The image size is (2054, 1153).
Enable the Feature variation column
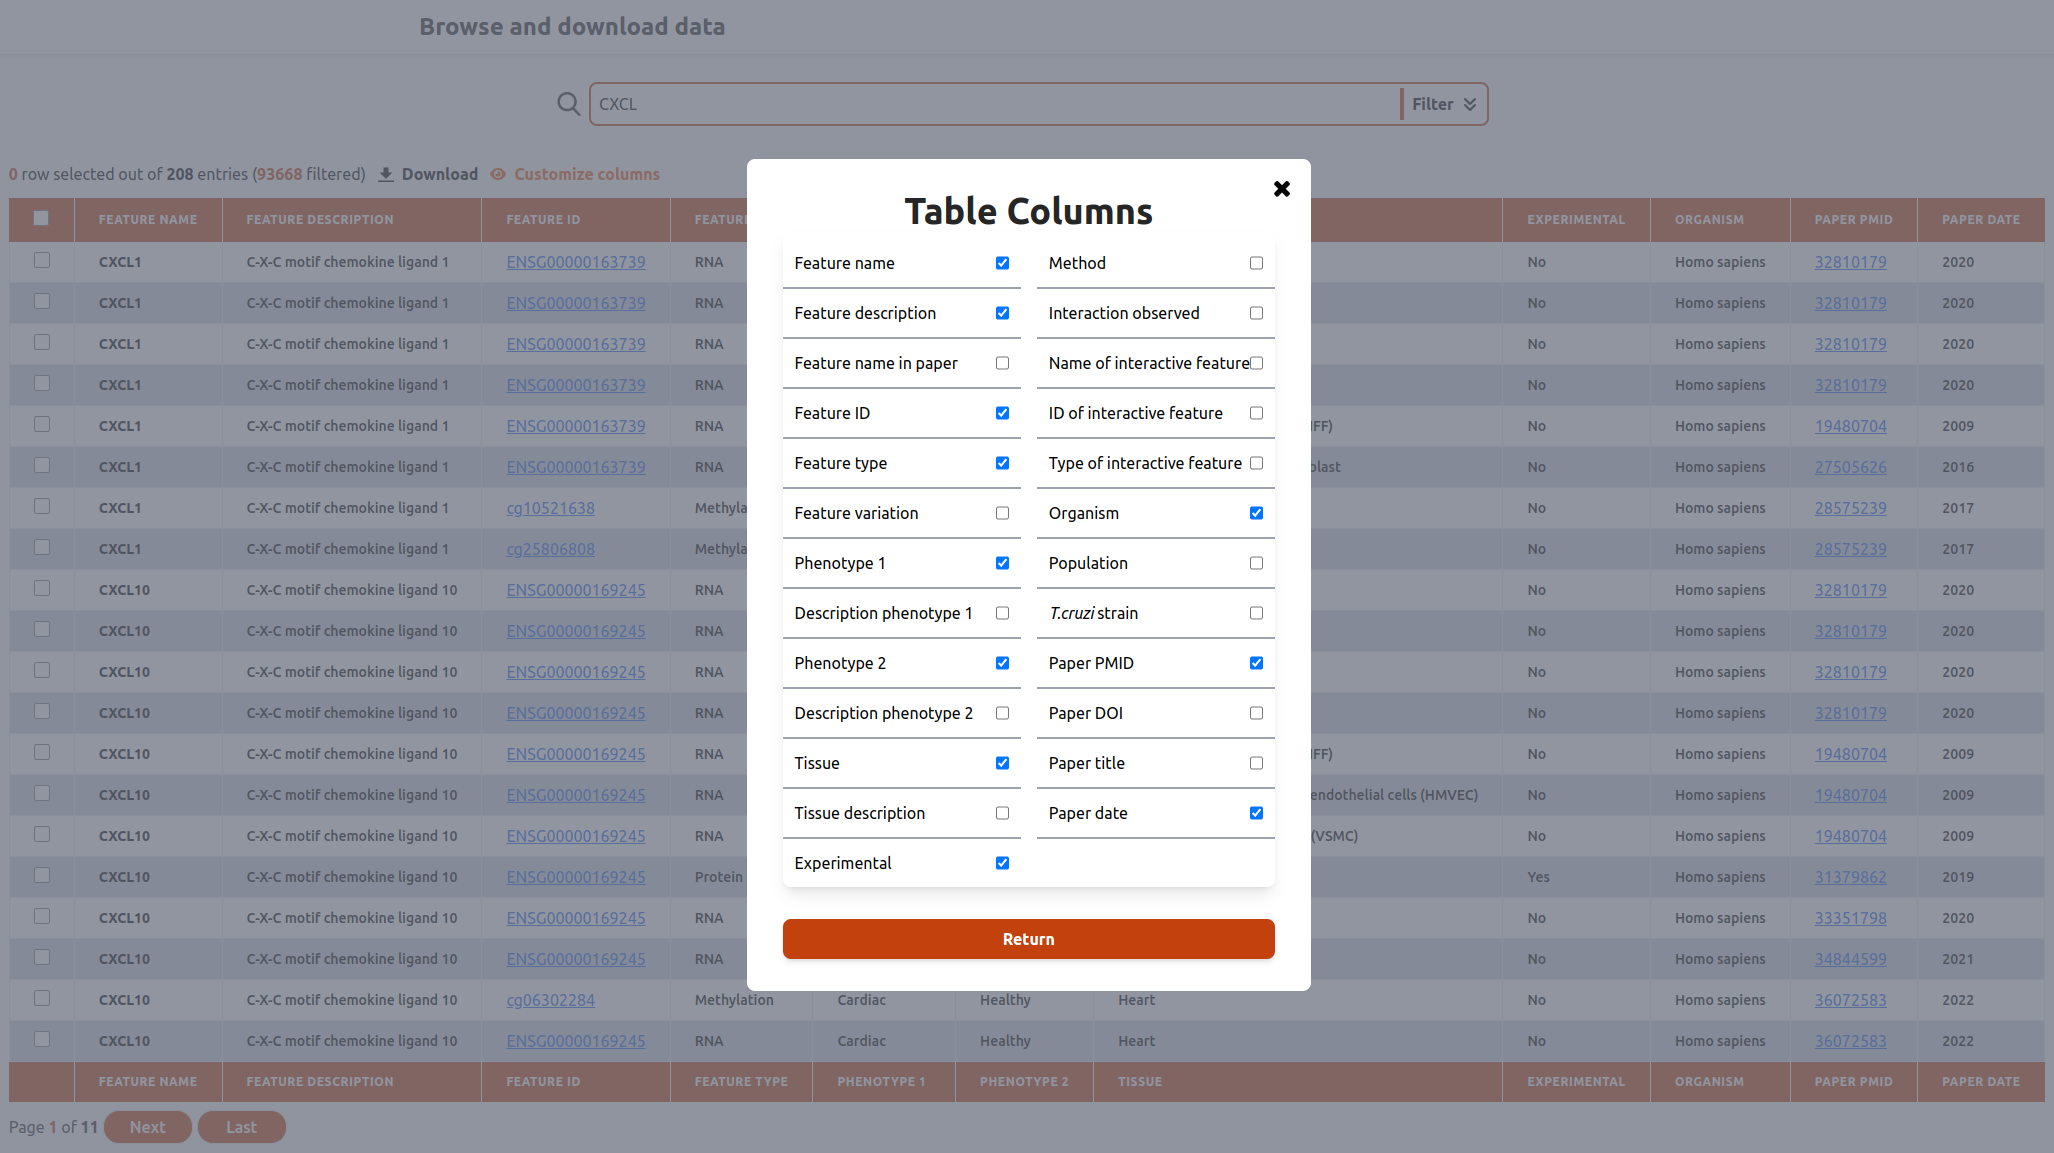tap(1002, 513)
